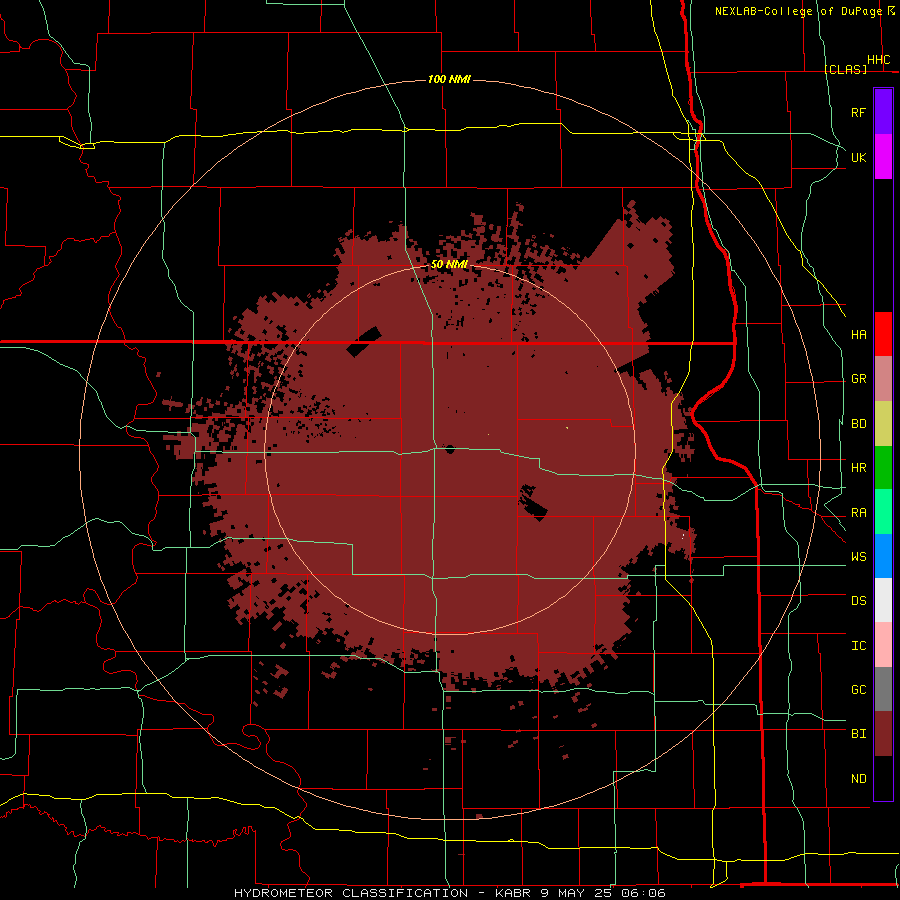Click the UK magenta legend swatch

pyautogui.click(x=883, y=157)
